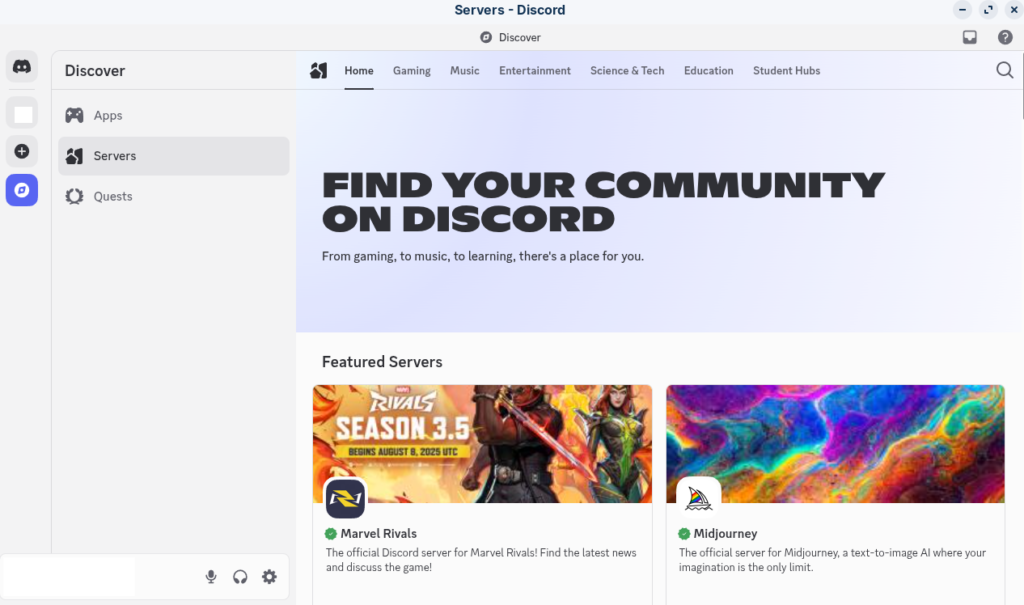Open the inbox icon at top right
This screenshot has height=605, width=1024.
click(970, 37)
